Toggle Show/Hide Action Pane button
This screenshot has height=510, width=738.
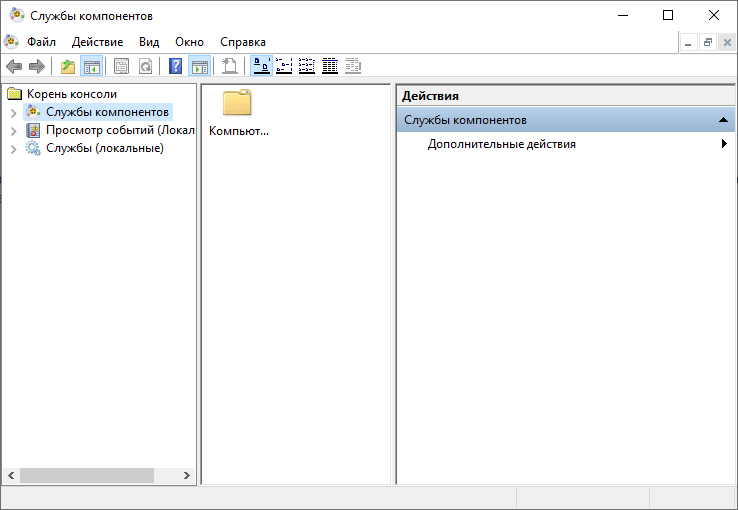[200, 66]
